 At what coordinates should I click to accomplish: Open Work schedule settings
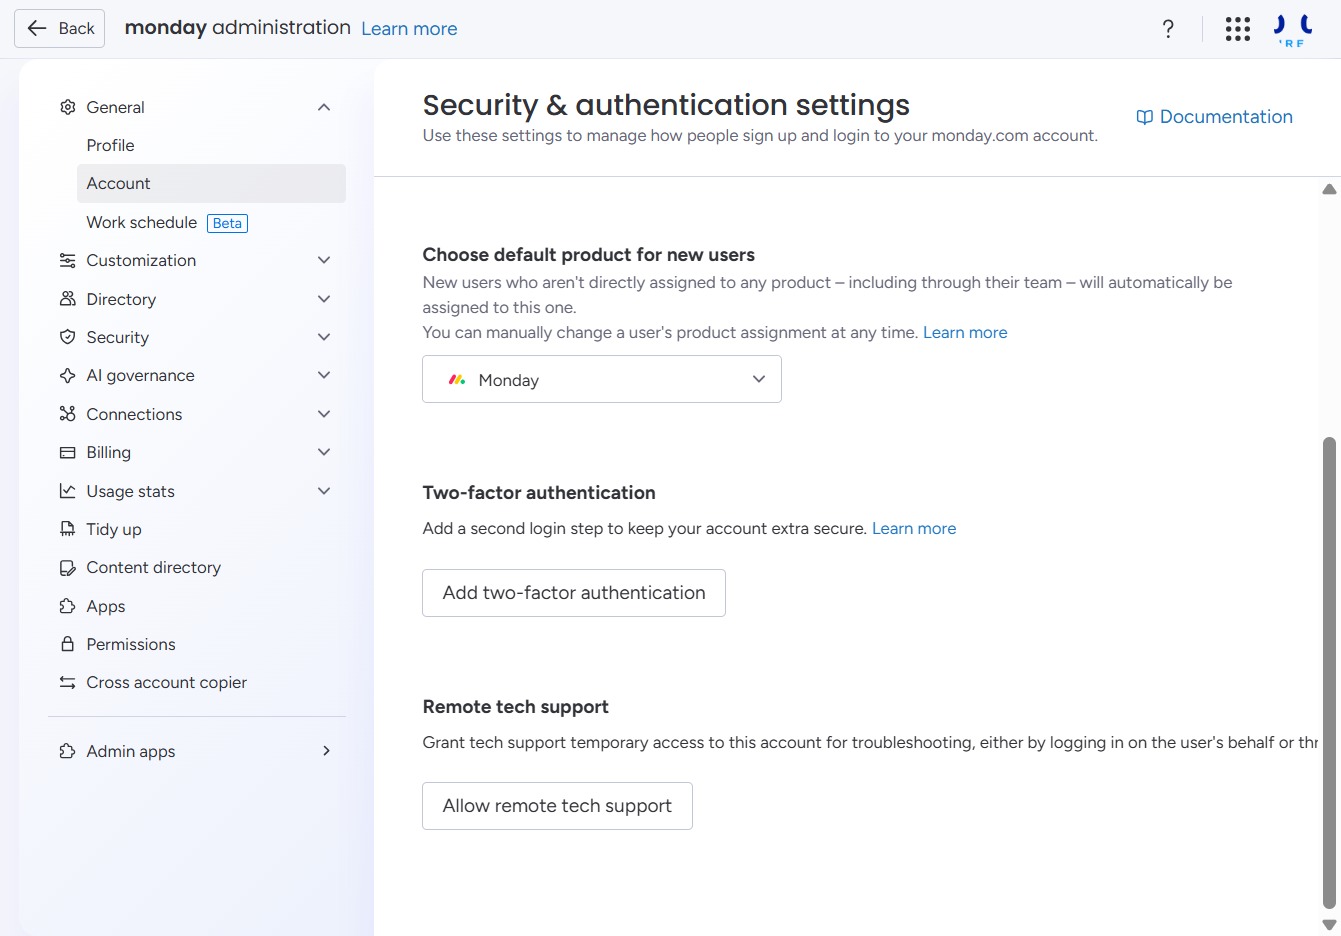[142, 222]
